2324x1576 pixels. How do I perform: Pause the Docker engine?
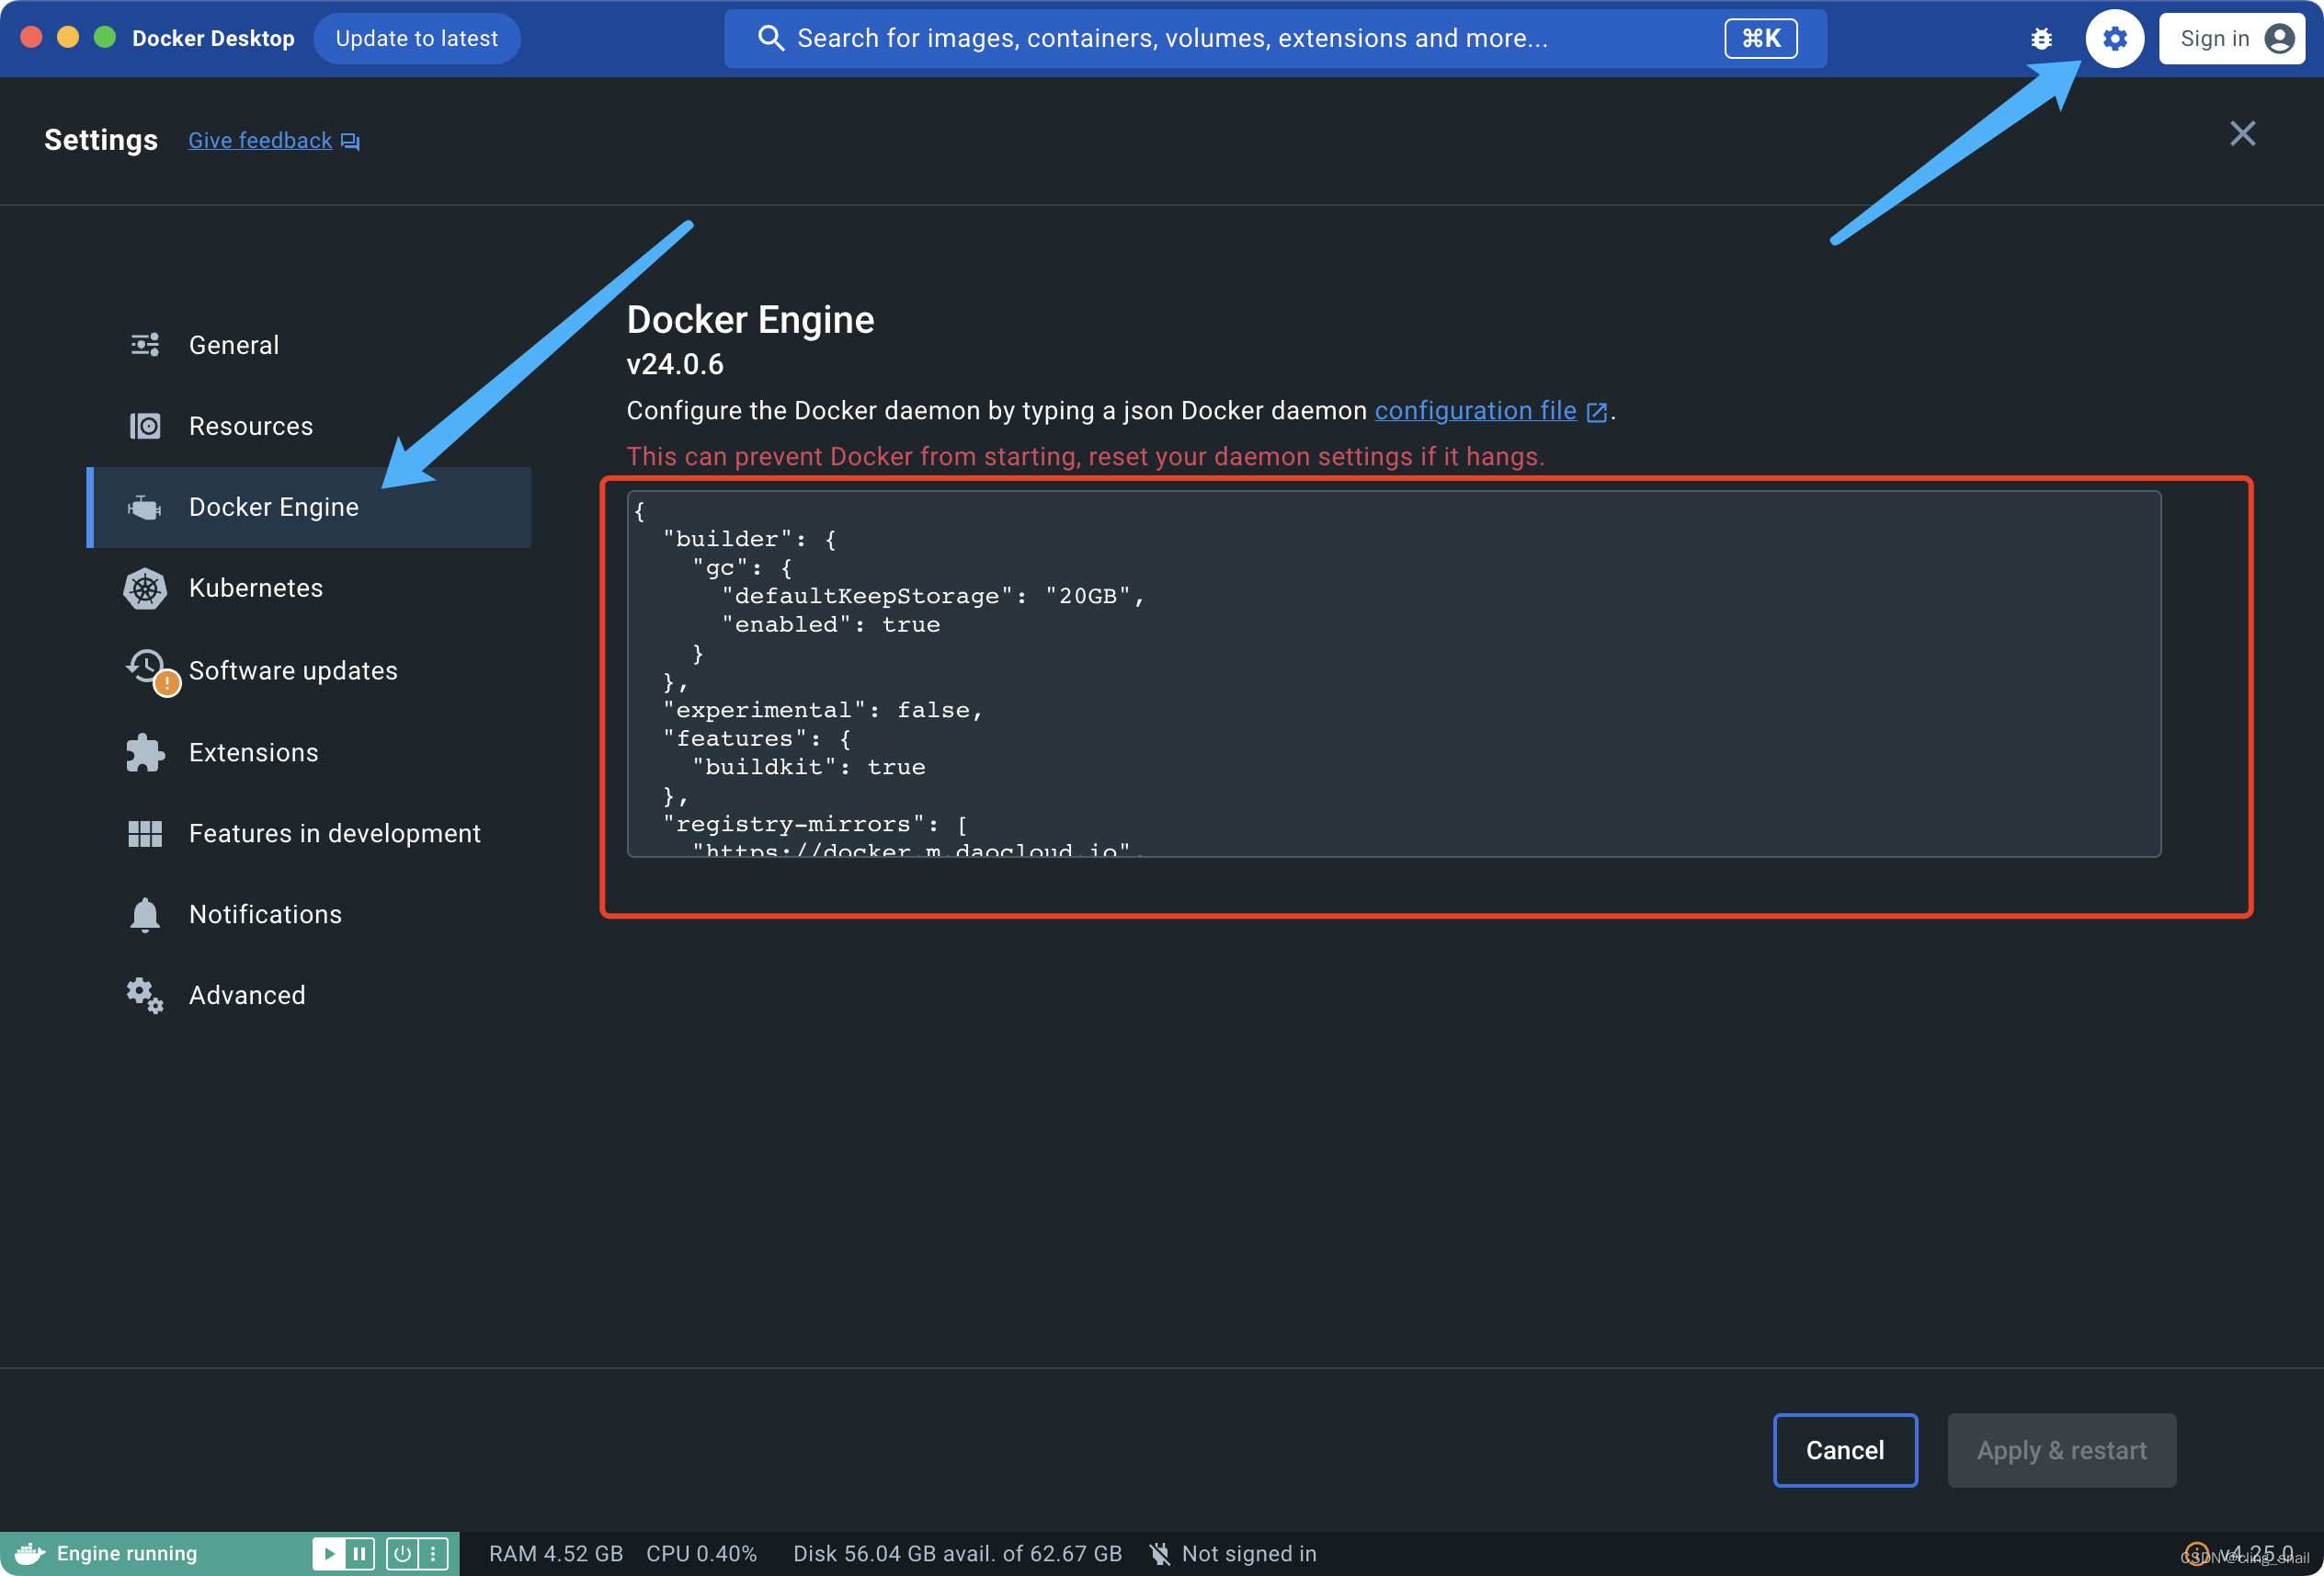tap(358, 1553)
